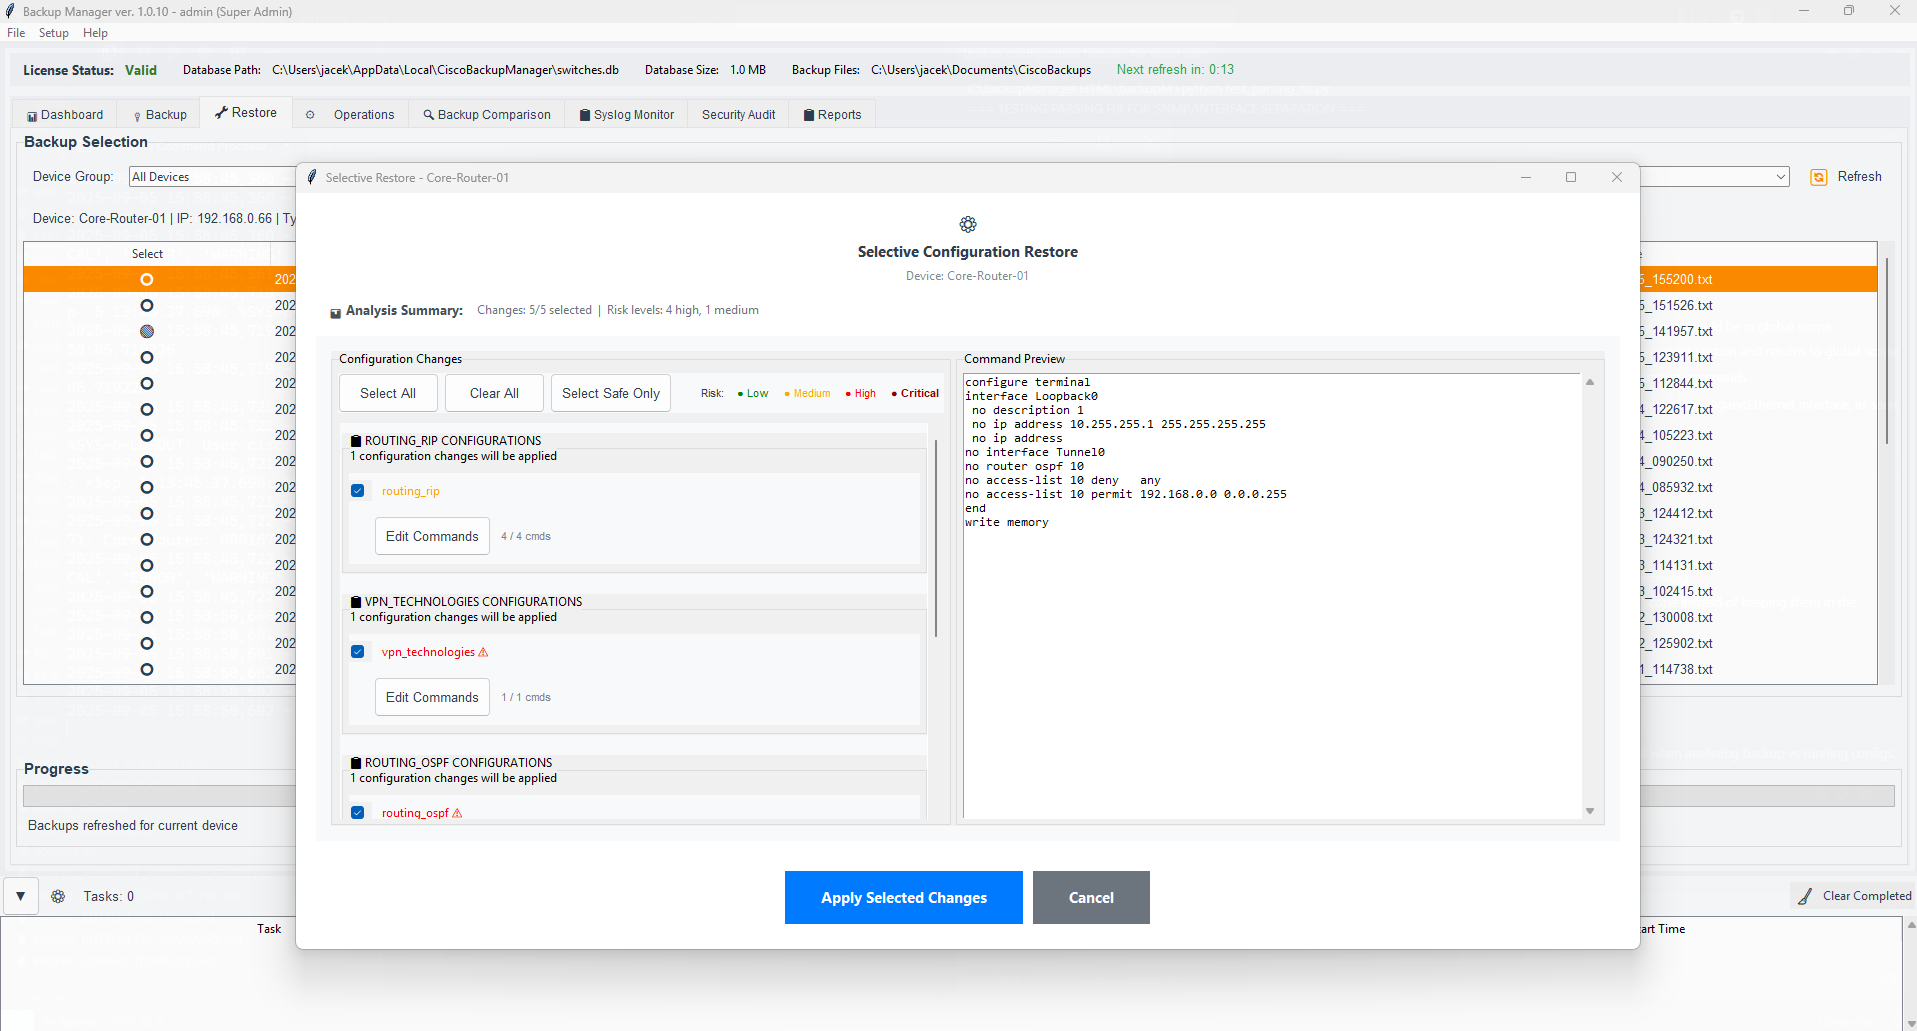
Task: Click the Analysis Summary icon
Action: (336, 313)
